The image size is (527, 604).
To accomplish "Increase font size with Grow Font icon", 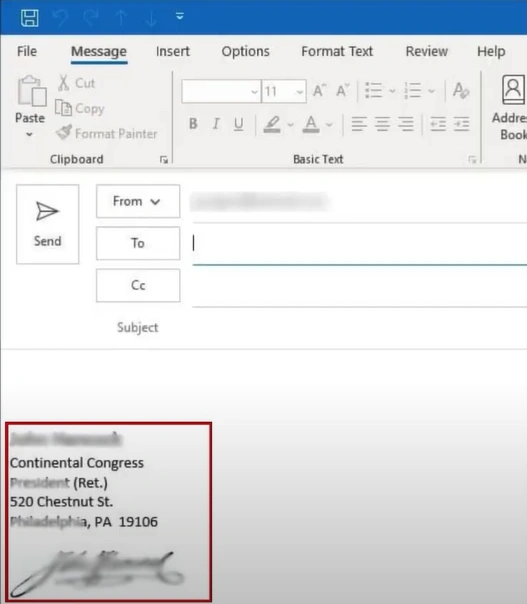I will pos(319,91).
